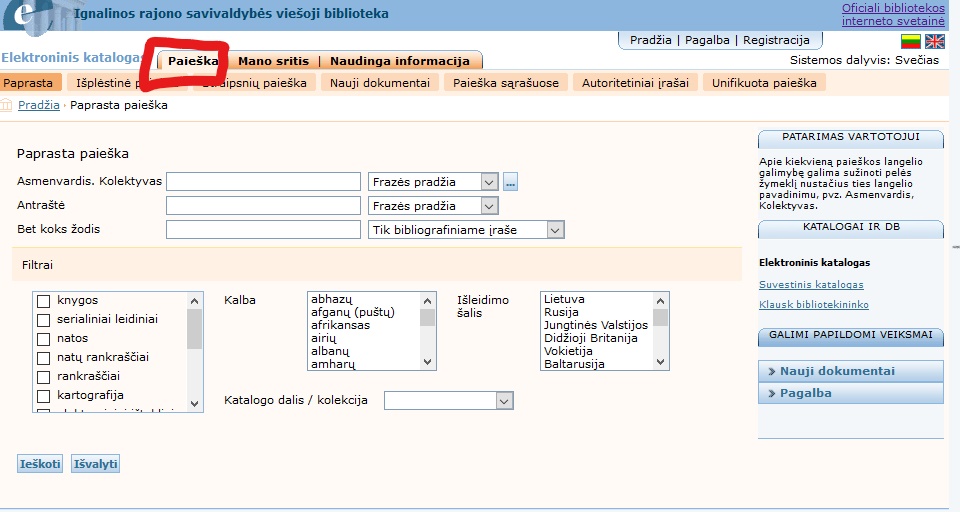Screen dimensions: 960x512
Task: Open the Registracija link in the top bar
Action: point(776,40)
